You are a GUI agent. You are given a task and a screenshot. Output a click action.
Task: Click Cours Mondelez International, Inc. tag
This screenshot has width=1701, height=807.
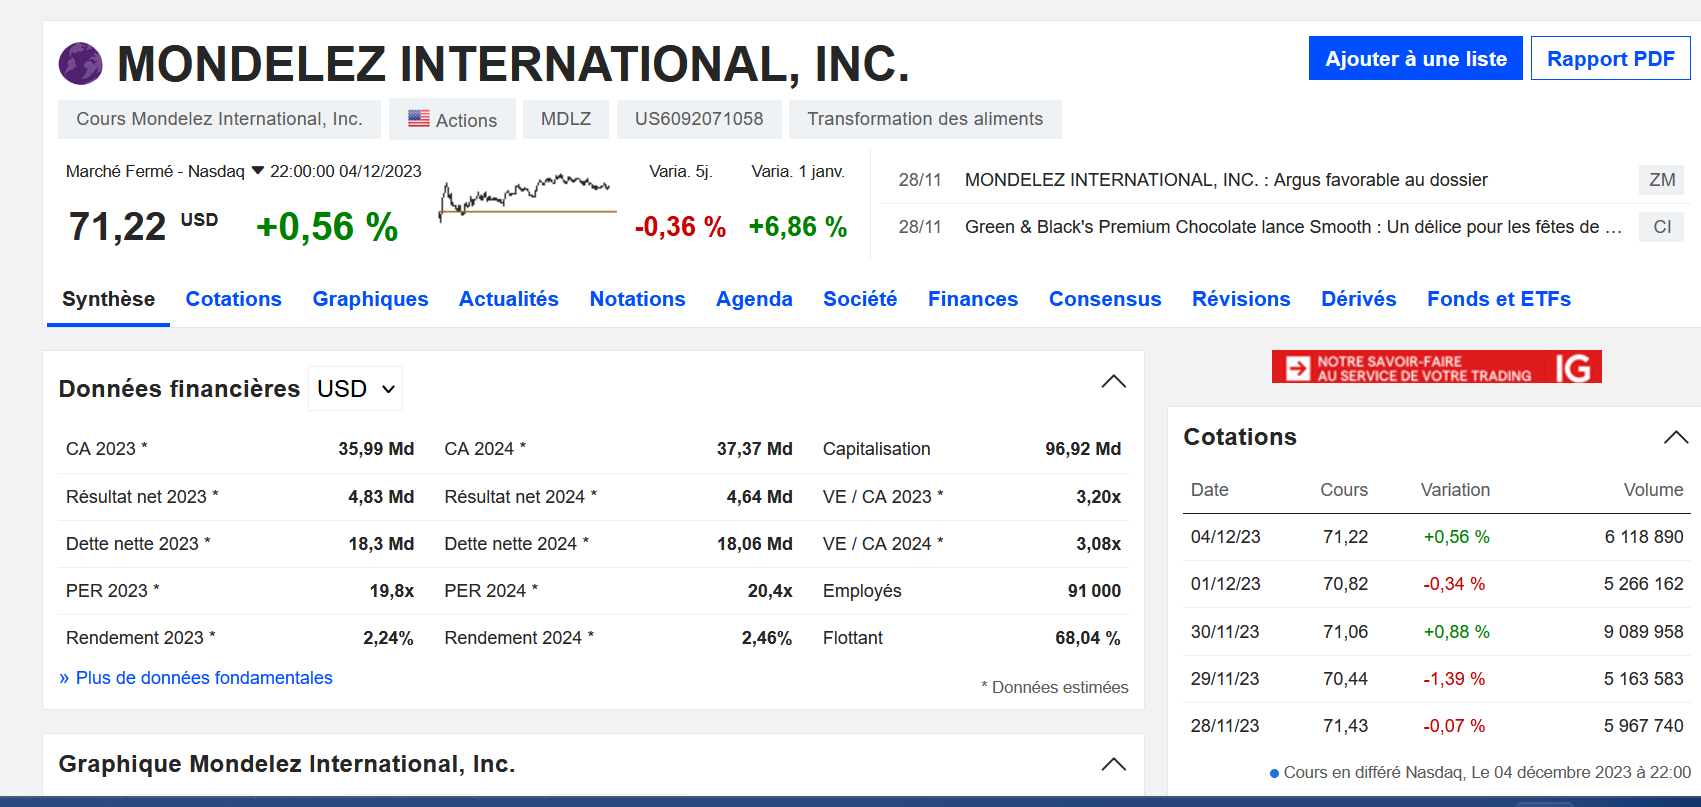click(x=219, y=119)
